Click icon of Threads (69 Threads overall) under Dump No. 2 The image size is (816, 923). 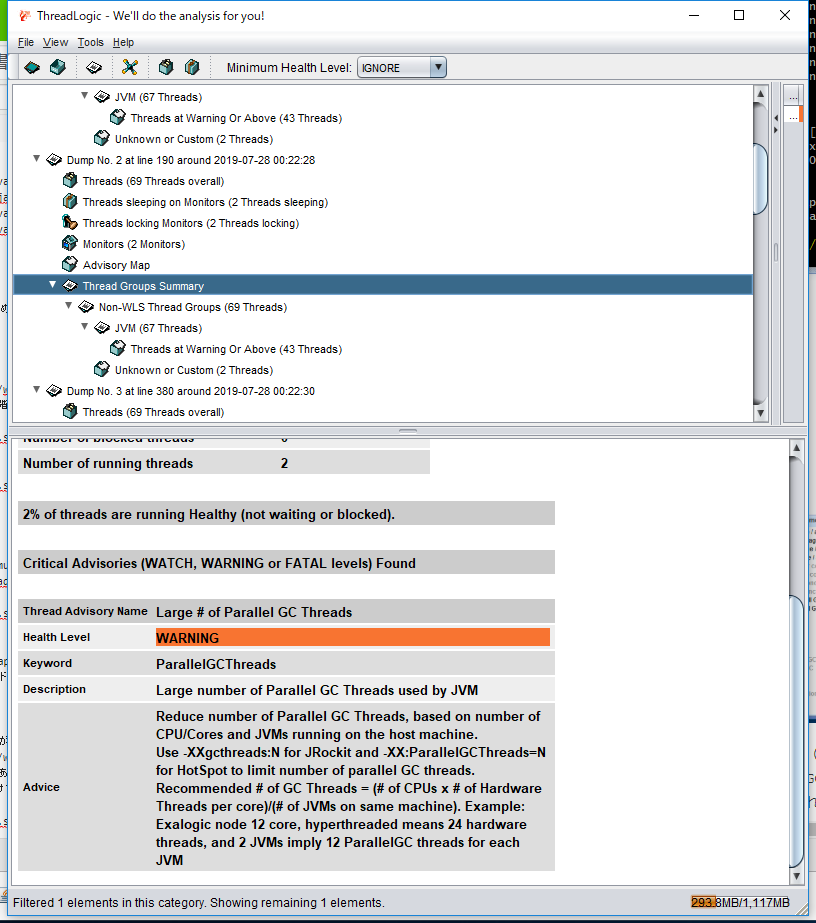pyautogui.click(x=70, y=181)
